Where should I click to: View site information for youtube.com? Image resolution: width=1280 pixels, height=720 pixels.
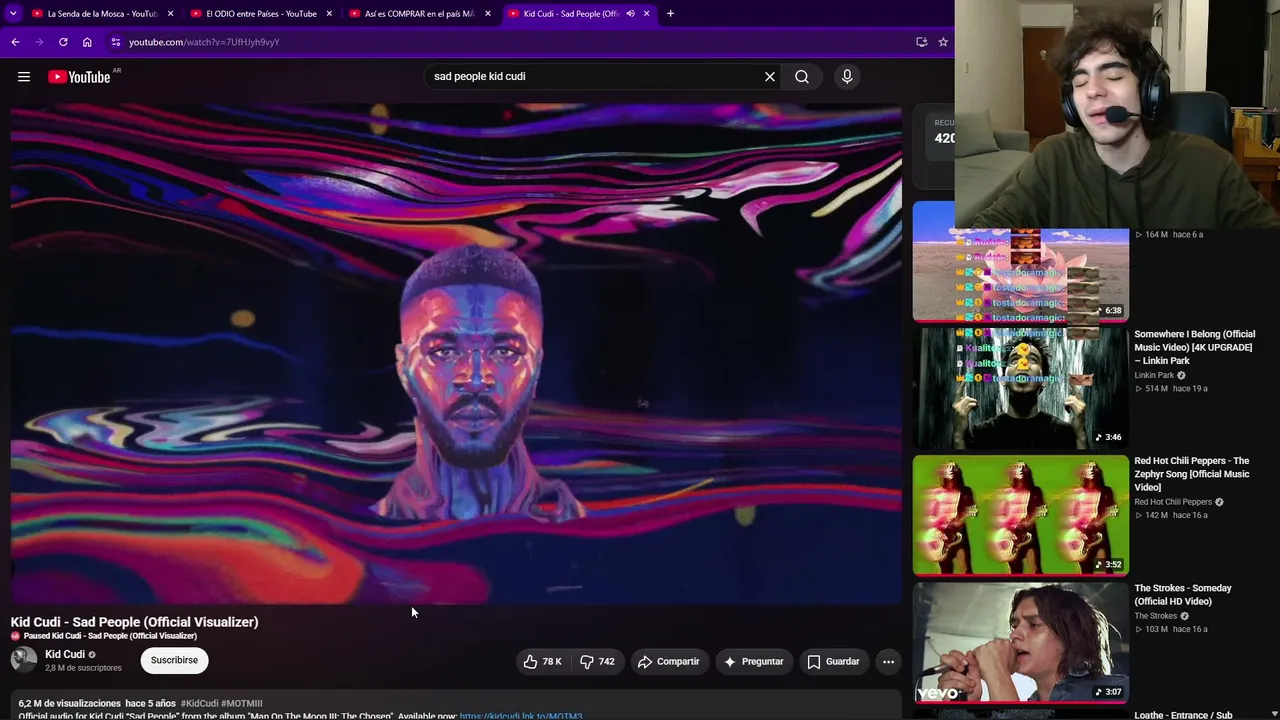click(x=116, y=42)
